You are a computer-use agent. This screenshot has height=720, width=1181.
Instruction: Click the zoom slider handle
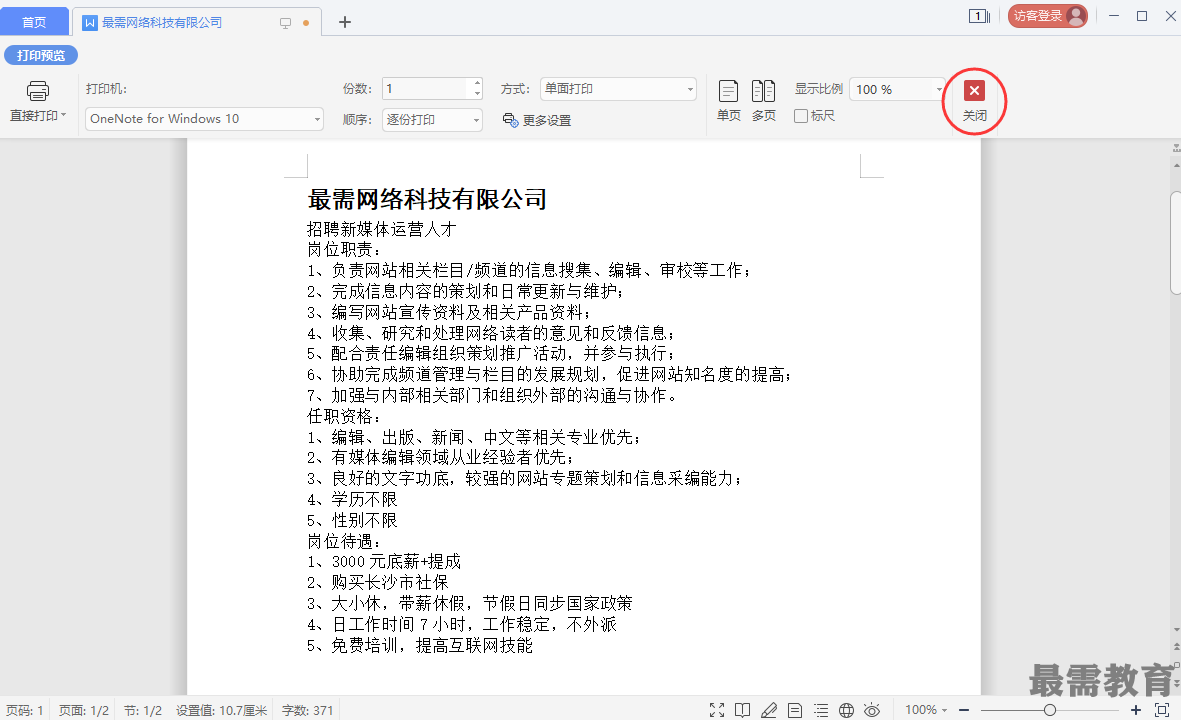[x=1050, y=710]
